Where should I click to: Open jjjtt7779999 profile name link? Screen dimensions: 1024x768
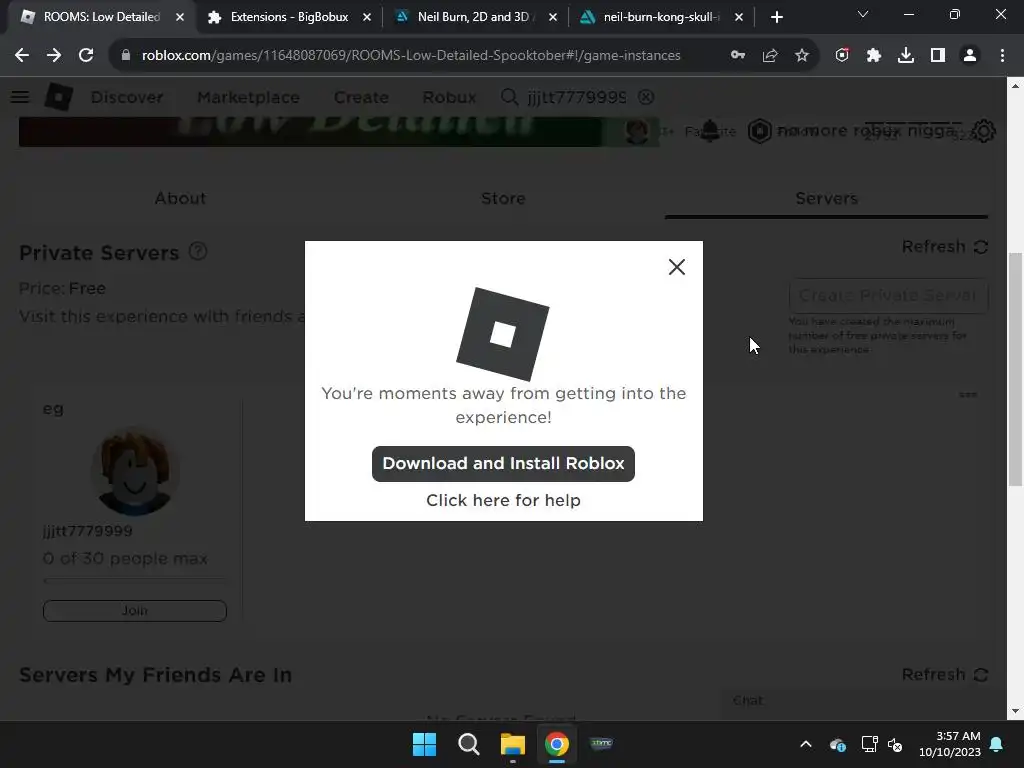click(88, 531)
